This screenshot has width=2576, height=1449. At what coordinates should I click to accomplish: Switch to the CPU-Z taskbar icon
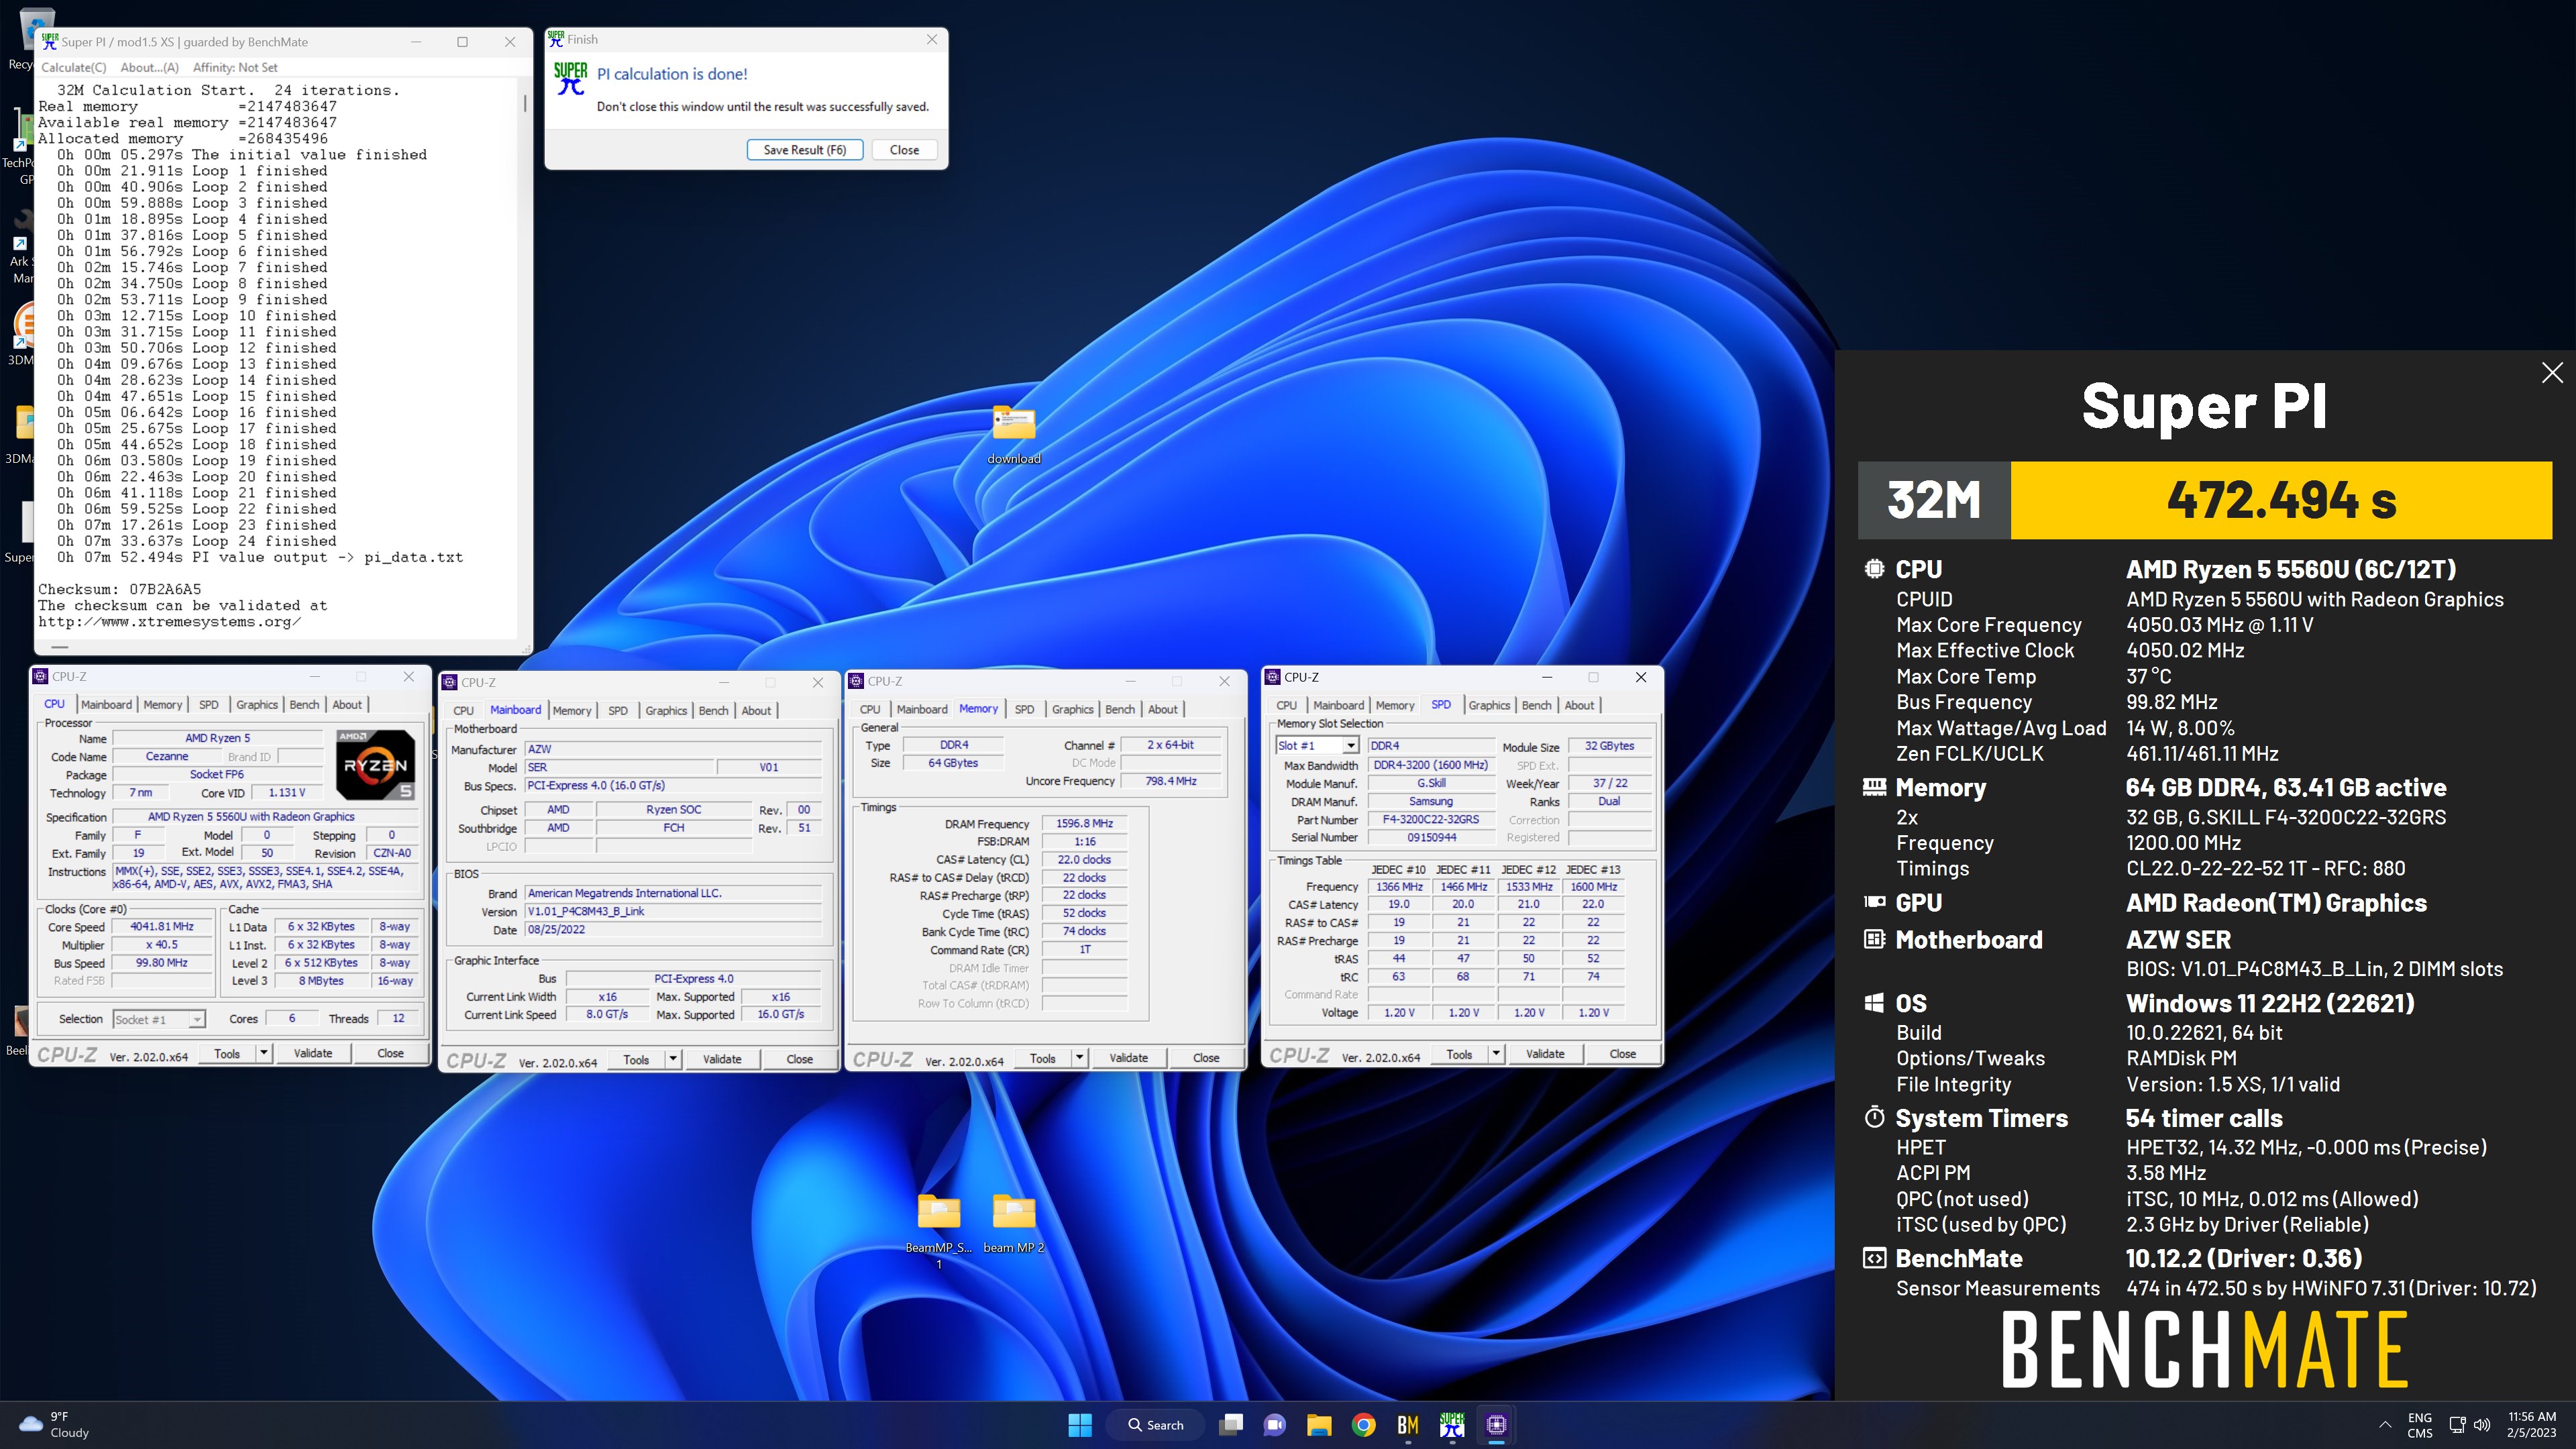[1496, 1425]
